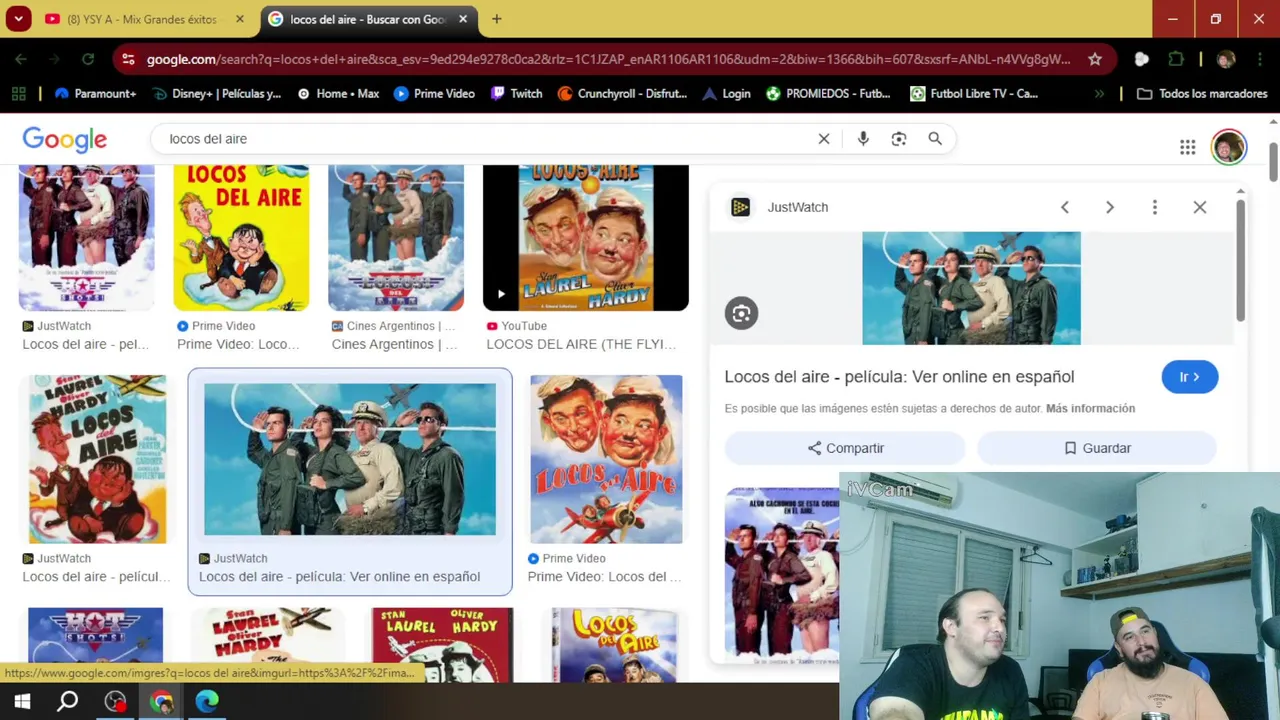This screenshot has height=720, width=1280.
Task: Open the related poster below Compartir
Action: point(782,575)
